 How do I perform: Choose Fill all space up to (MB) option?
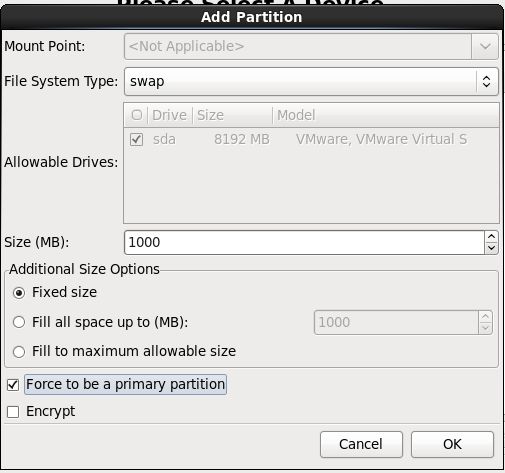[x=19, y=322]
